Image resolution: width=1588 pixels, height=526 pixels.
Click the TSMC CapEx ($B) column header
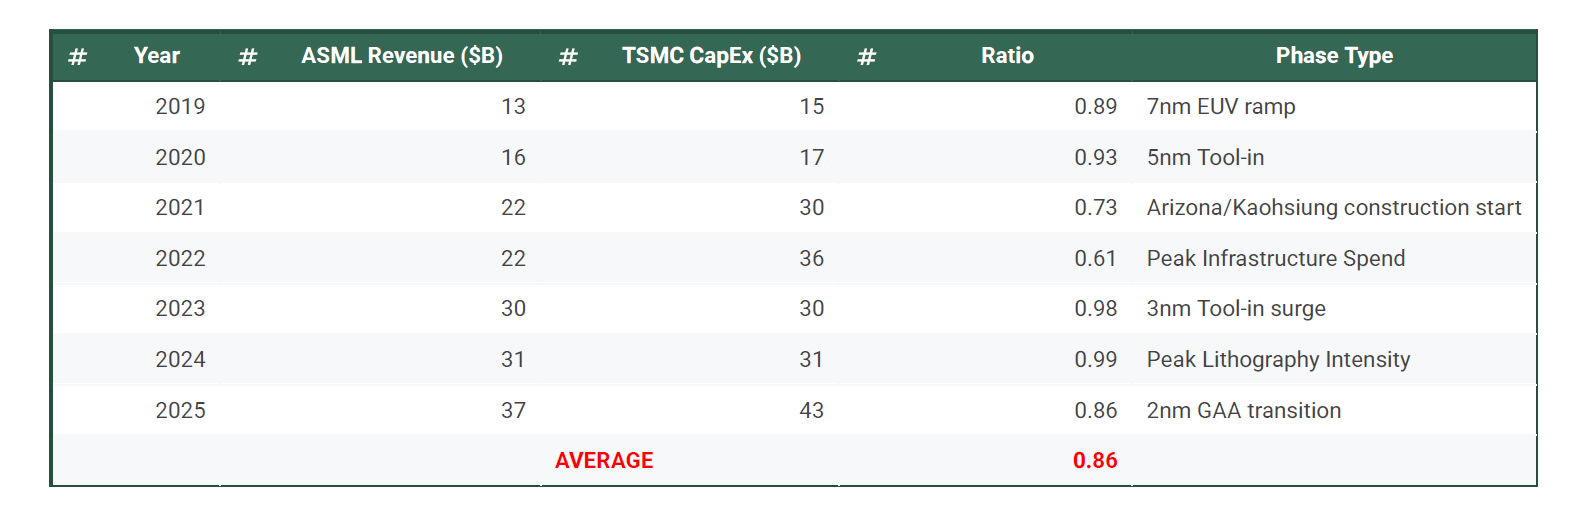tap(711, 56)
